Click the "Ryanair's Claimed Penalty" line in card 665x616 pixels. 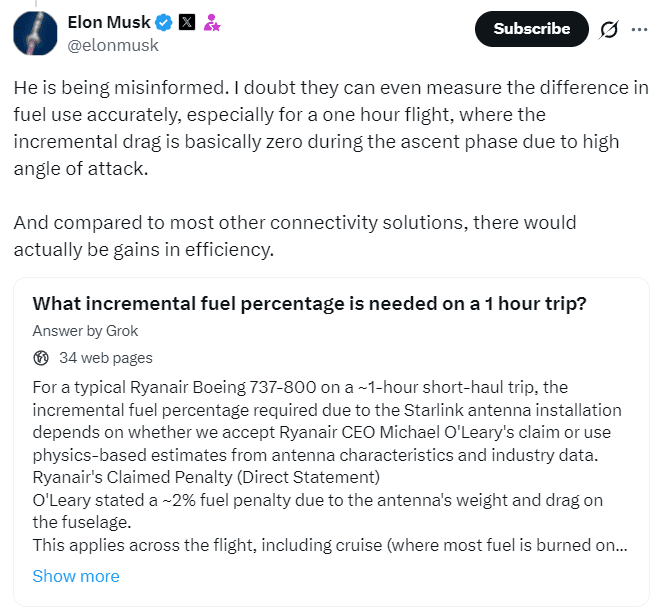pyautogui.click(x=206, y=476)
